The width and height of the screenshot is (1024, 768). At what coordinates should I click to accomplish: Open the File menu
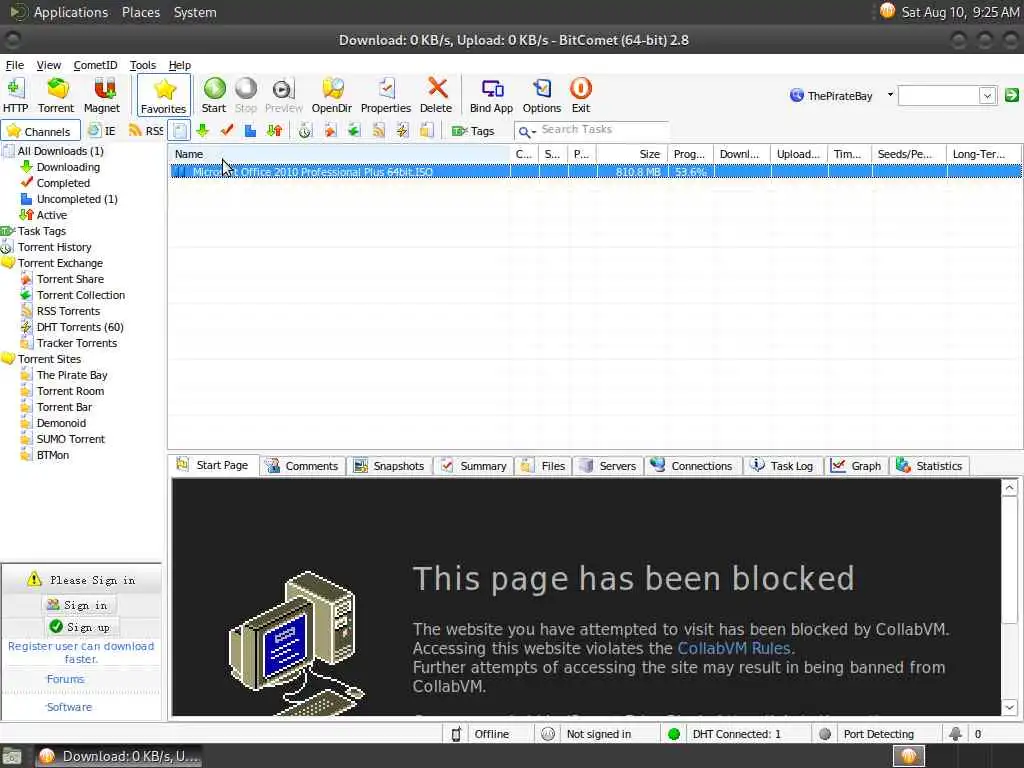(x=14, y=65)
